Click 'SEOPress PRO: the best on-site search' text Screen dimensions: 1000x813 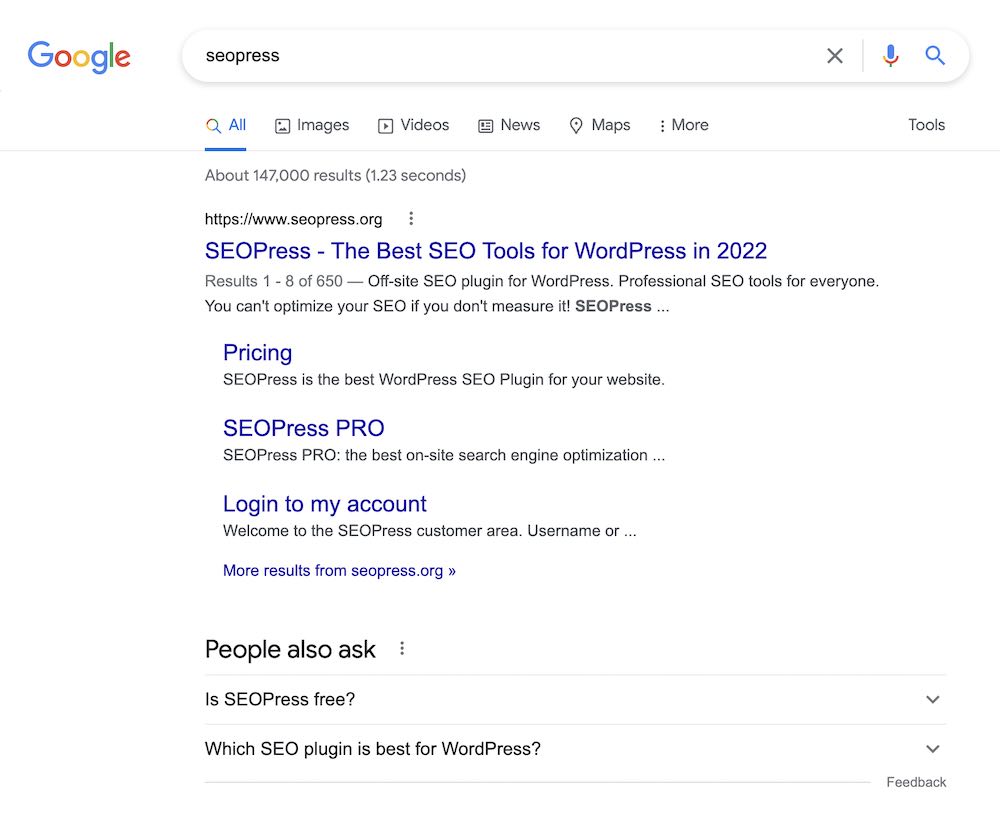pos(444,455)
